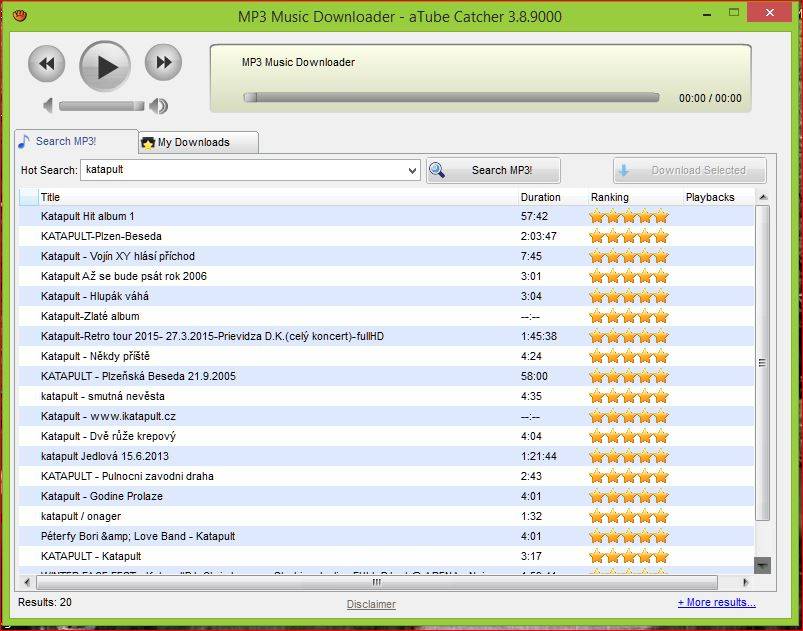Click horizontal scrollbar left arrow
The image size is (803, 631).
pos(27,582)
